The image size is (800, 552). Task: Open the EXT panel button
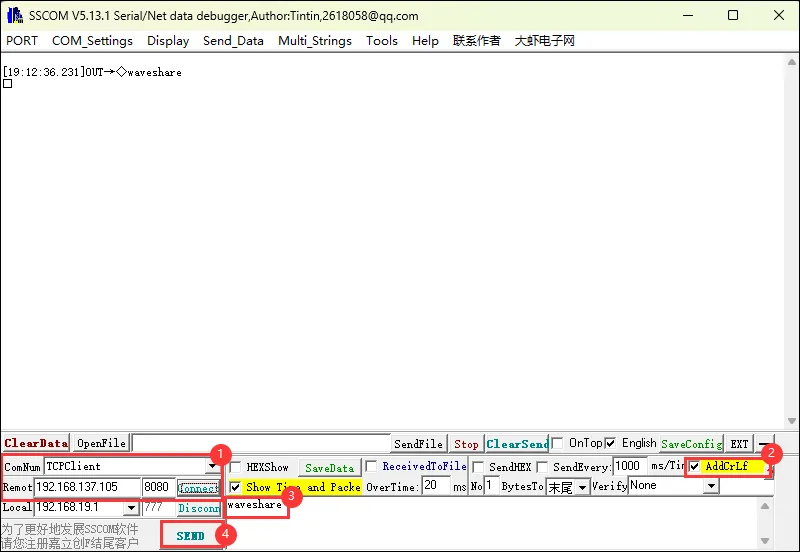[739, 443]
